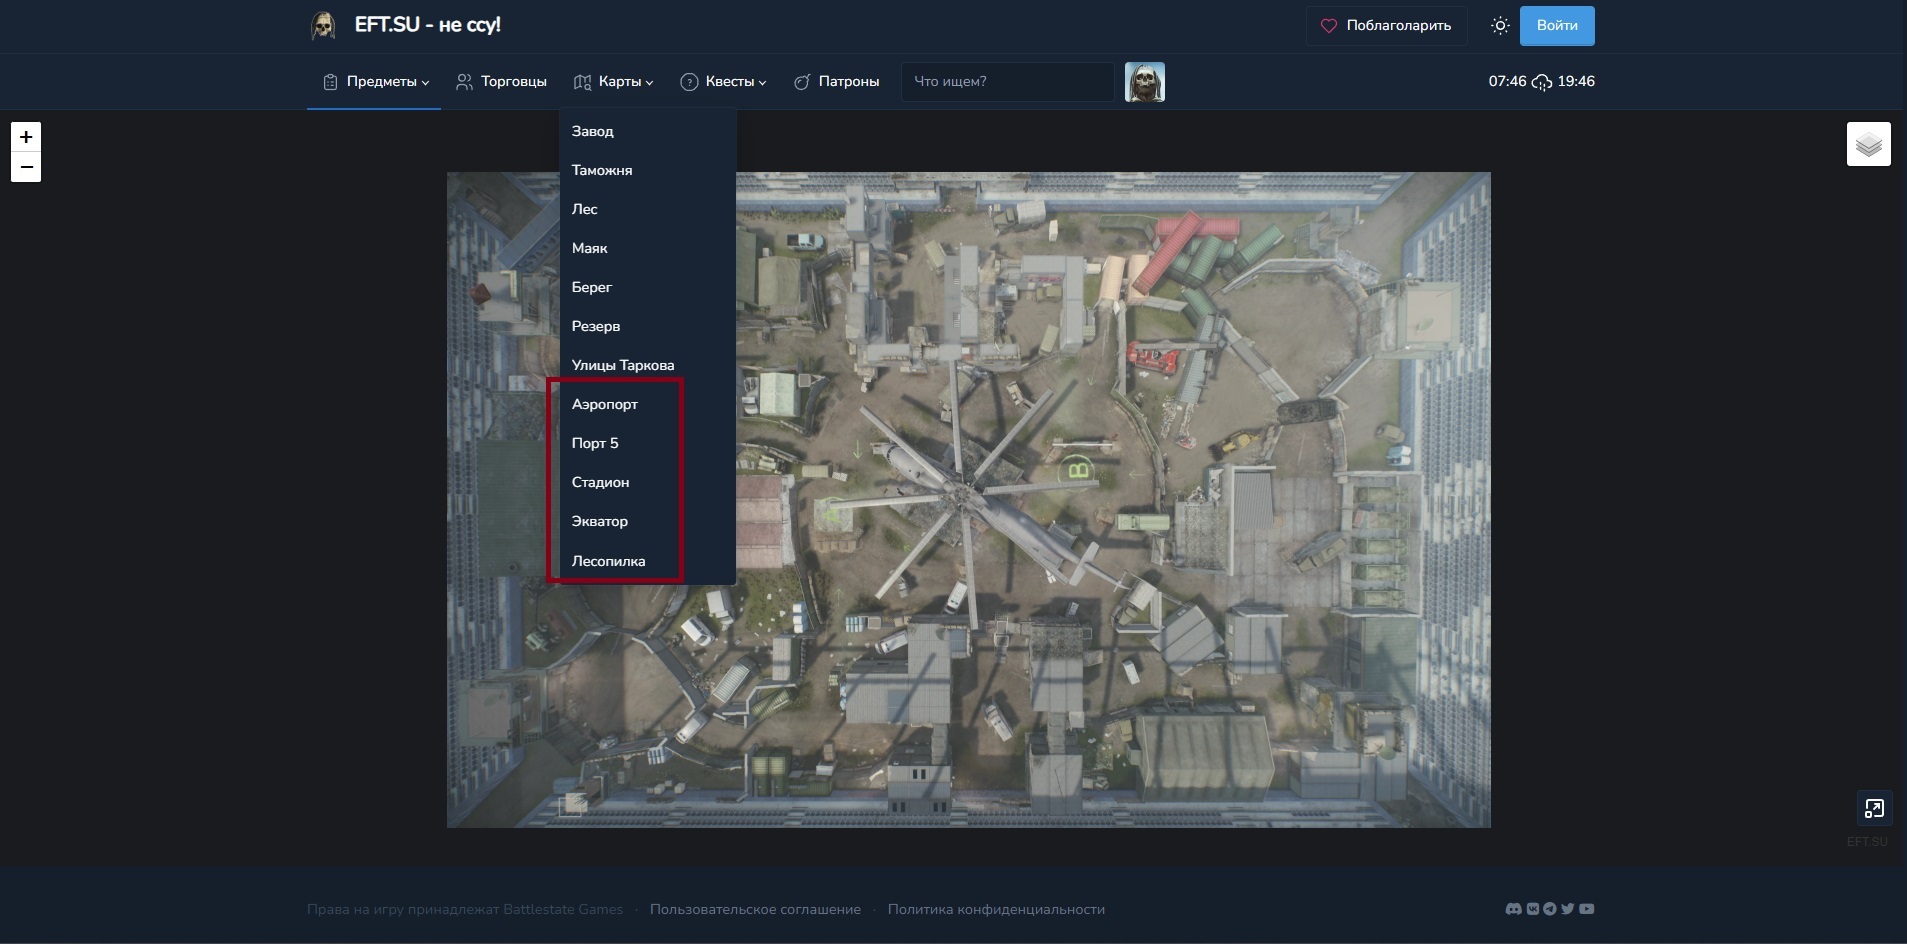Toggle the light/dark theme sun icon
The image size is (1907, 944).
[x=1500, y=26]
